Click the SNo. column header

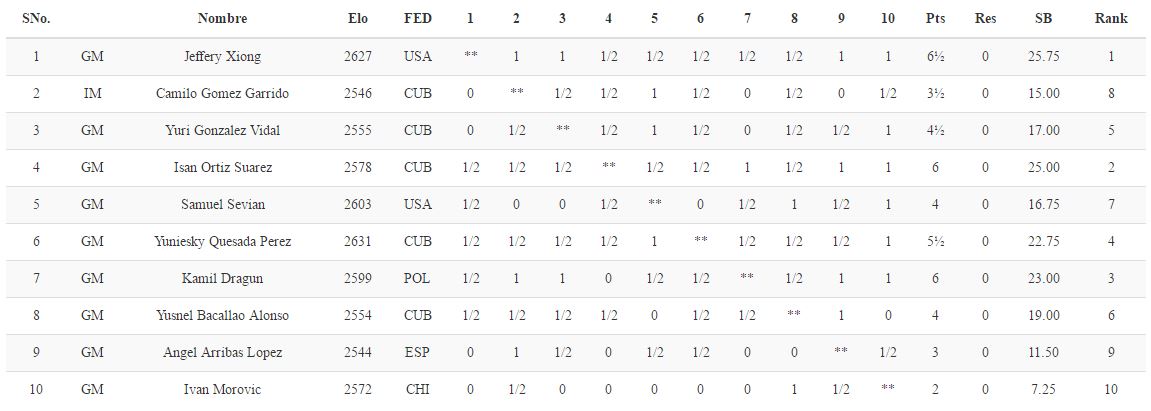click(36, 19)
